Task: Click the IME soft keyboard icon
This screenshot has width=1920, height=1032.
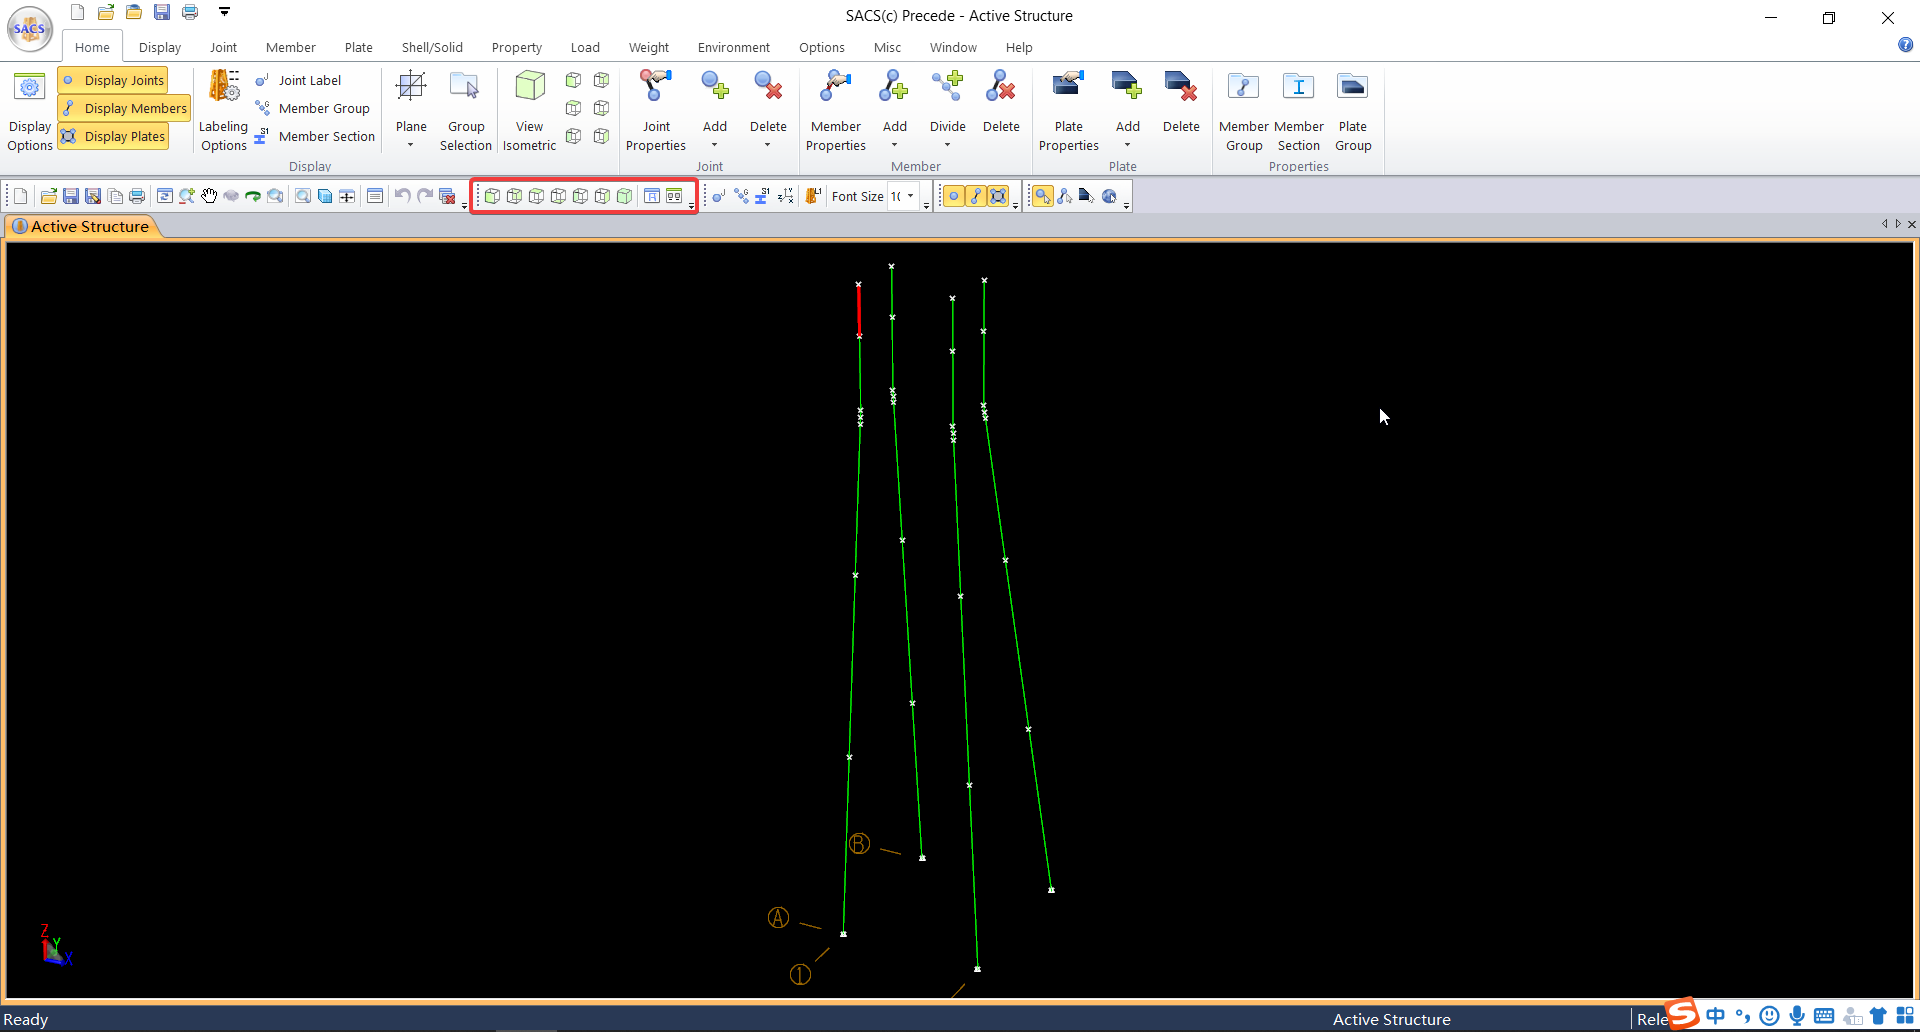Action: click(1824, 1016)
